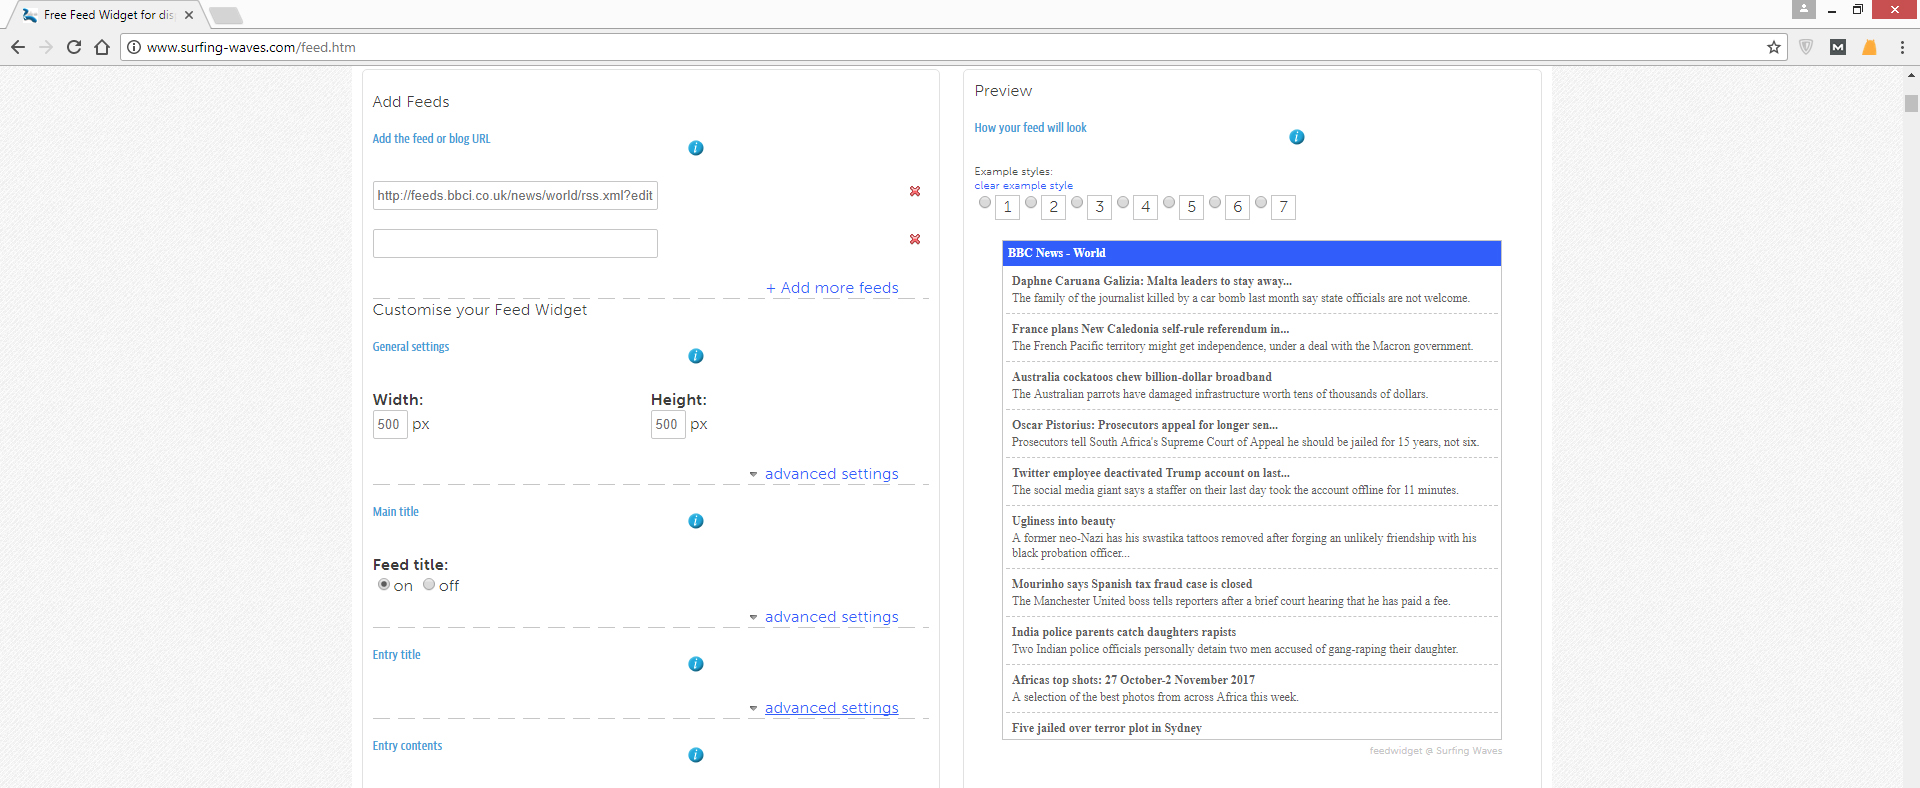1920x788 pixels.
Task: Open the shield extension icon
Action: pos(1806,47)
